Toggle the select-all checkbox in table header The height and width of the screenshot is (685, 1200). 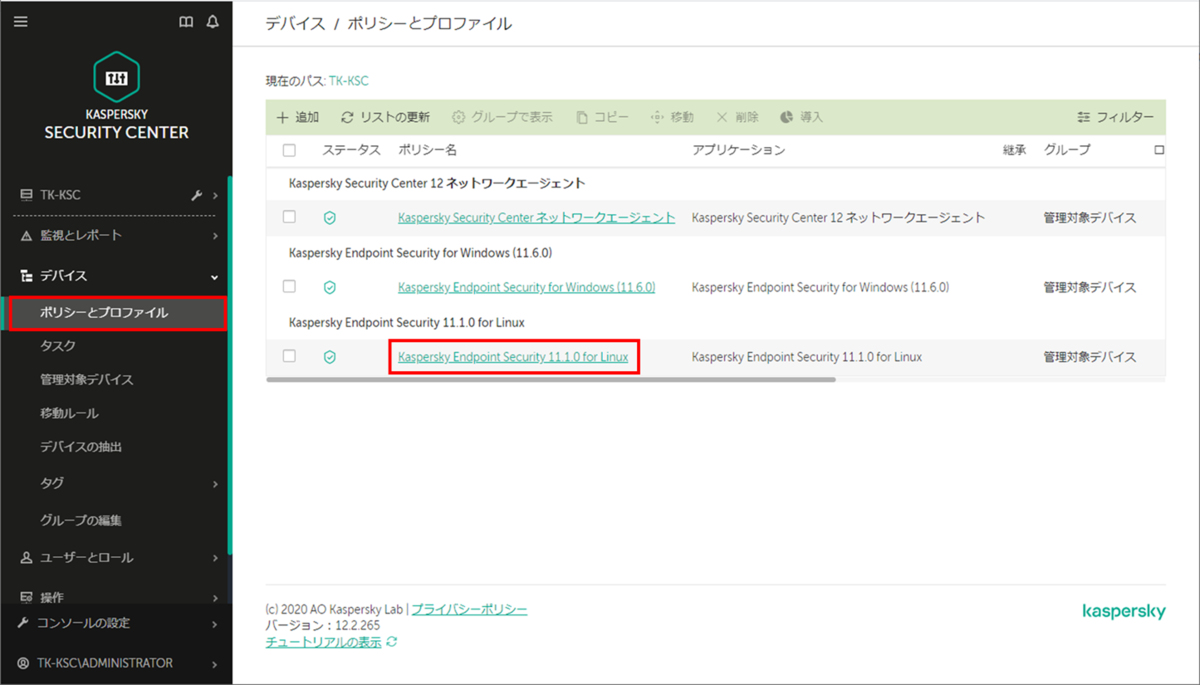289,150
